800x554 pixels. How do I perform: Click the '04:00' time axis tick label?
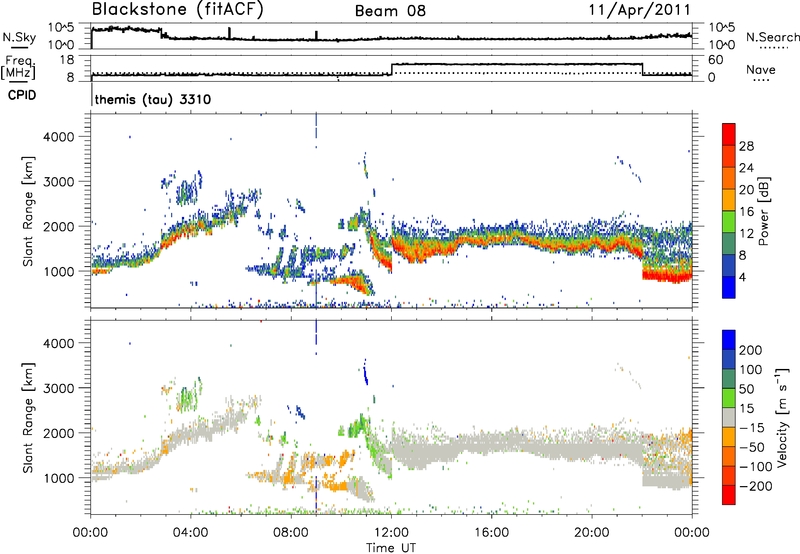point(190,533)
